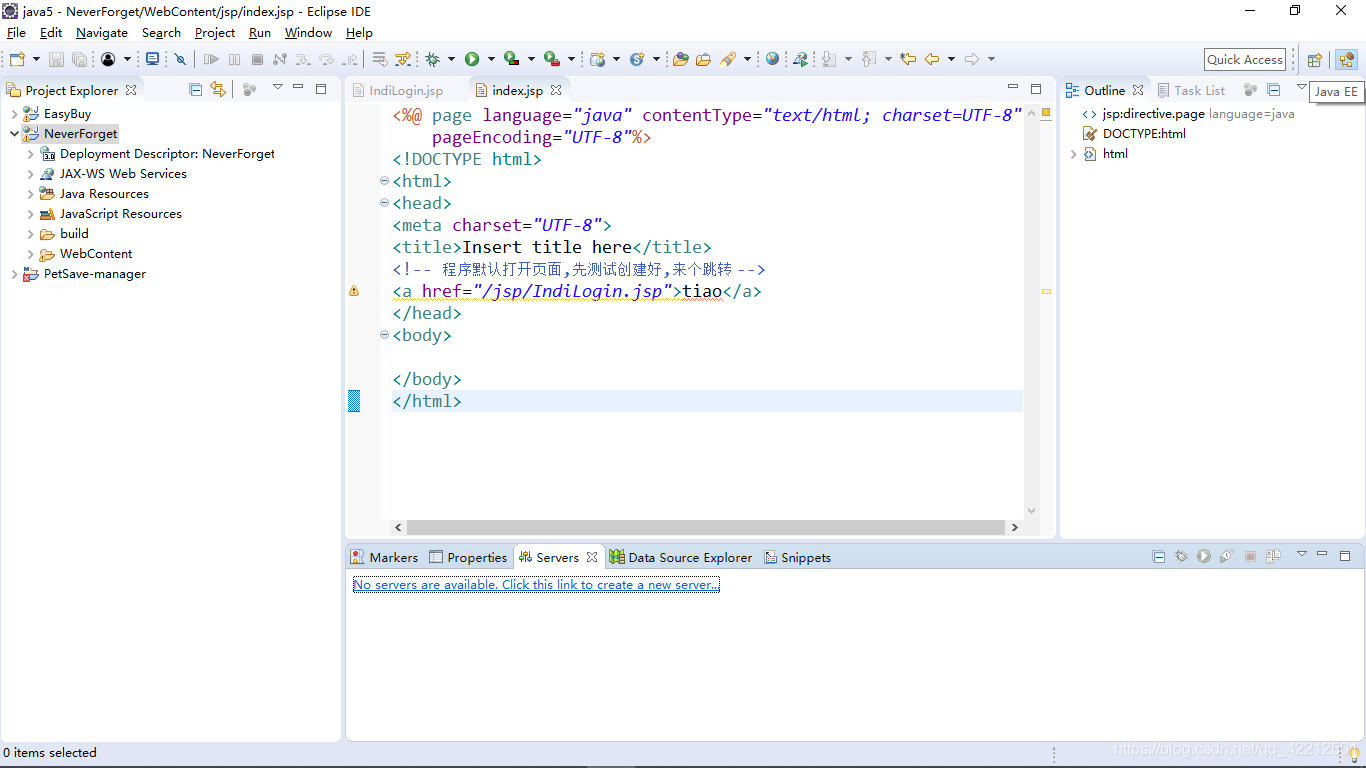Open the Run button dropdown arrow
1366x768 pixels.
click(x=491, y=60)
